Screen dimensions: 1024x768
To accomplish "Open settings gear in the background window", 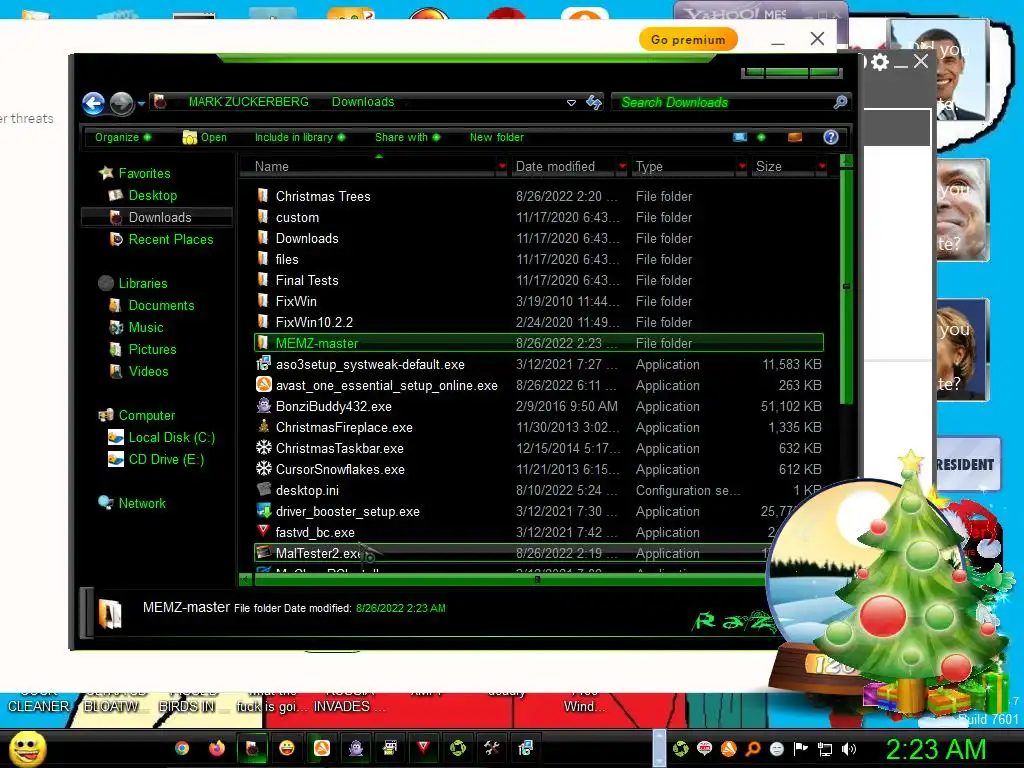I will (x=880, y=62).
